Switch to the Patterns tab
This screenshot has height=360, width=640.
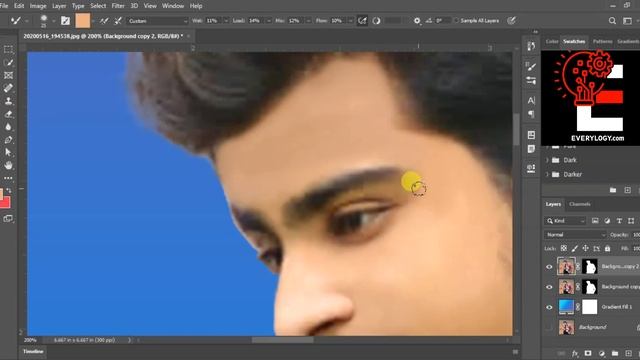click(x=602, y=42)
